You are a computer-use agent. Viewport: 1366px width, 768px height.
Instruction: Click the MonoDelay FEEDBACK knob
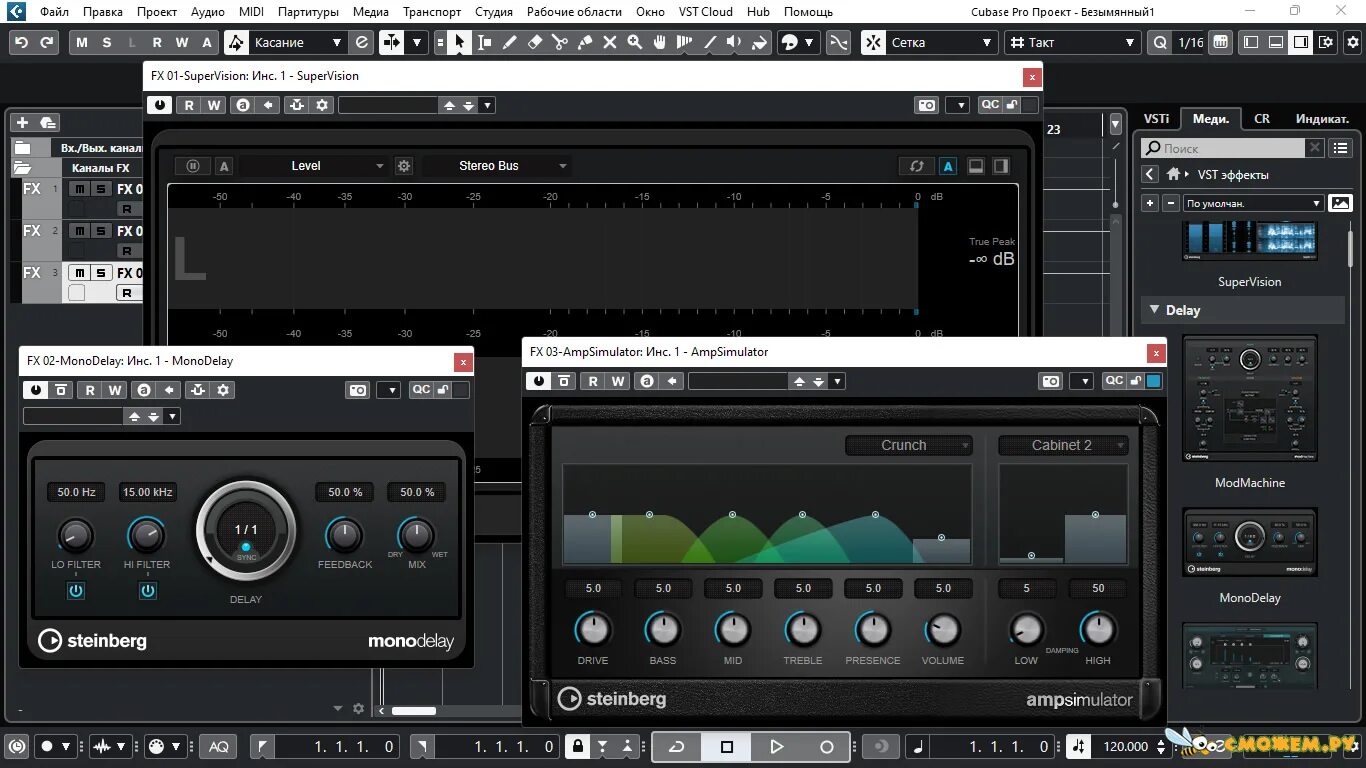(x=344, y=536)
